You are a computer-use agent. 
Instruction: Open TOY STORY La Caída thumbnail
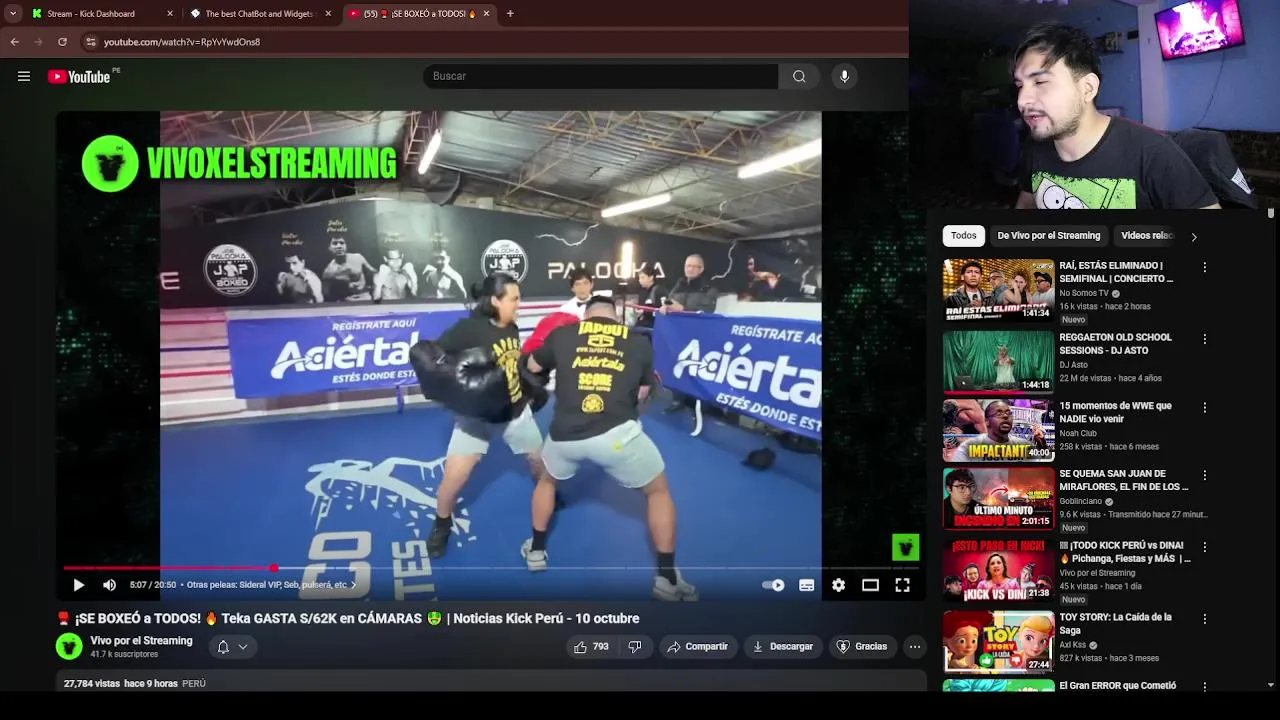click(998, 642)
